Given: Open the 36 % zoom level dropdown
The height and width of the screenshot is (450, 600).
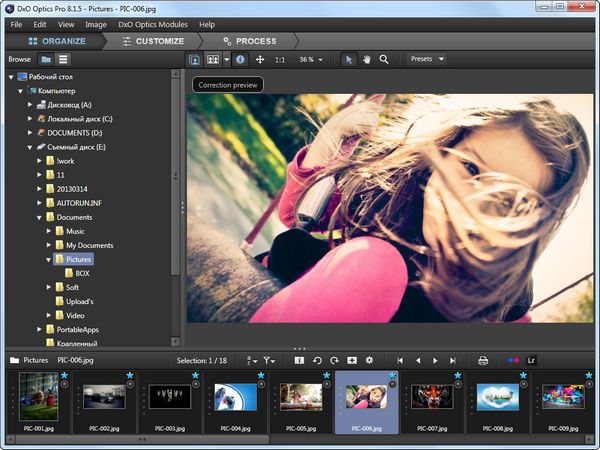Looking at the screenshot, I should 312,59.
